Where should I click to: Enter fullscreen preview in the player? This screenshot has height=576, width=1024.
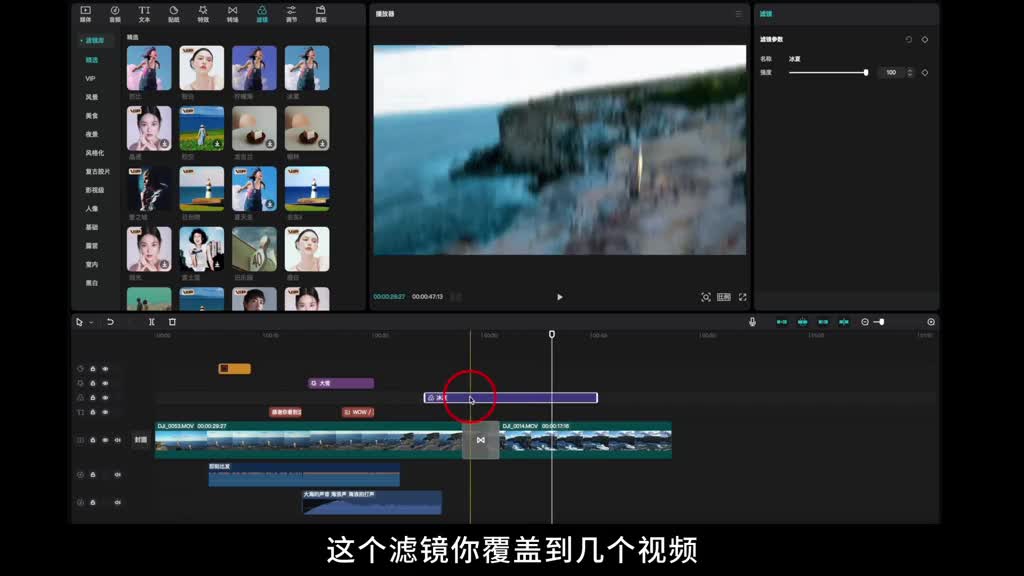coord(742,297)
